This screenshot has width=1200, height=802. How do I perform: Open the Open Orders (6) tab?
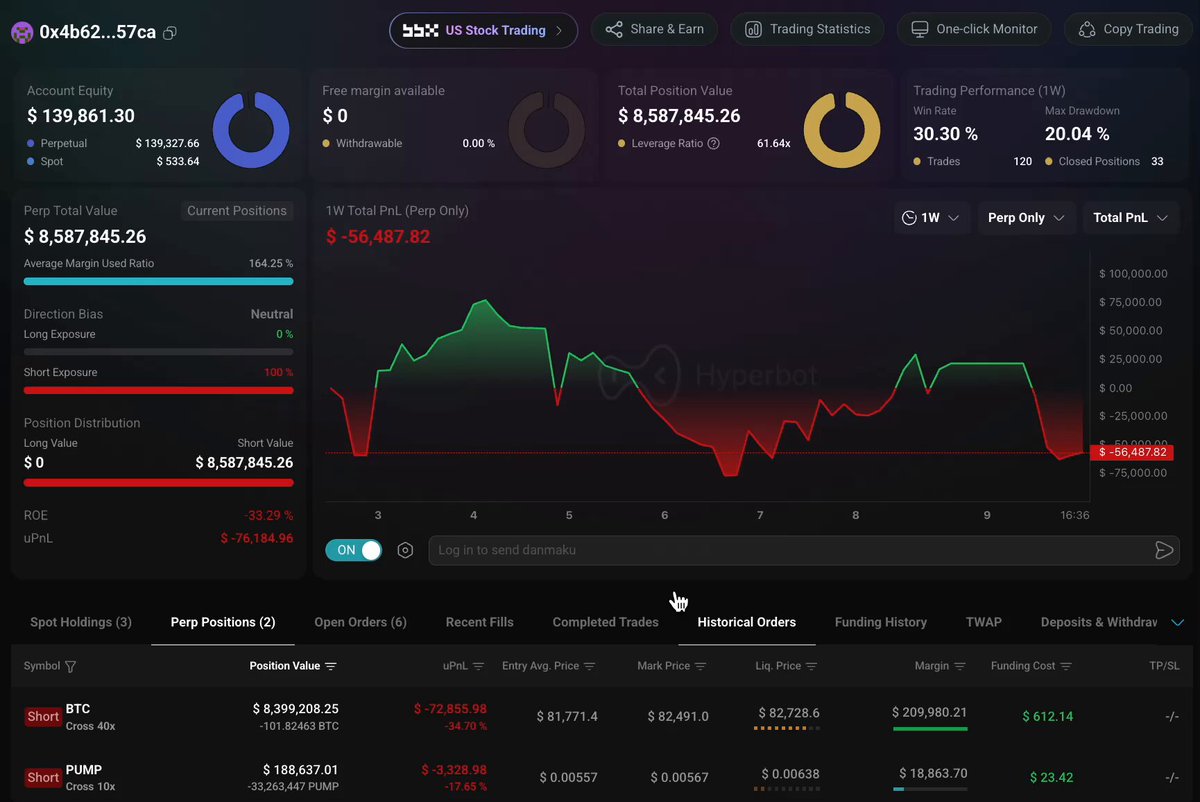click(x=361, y=622)
